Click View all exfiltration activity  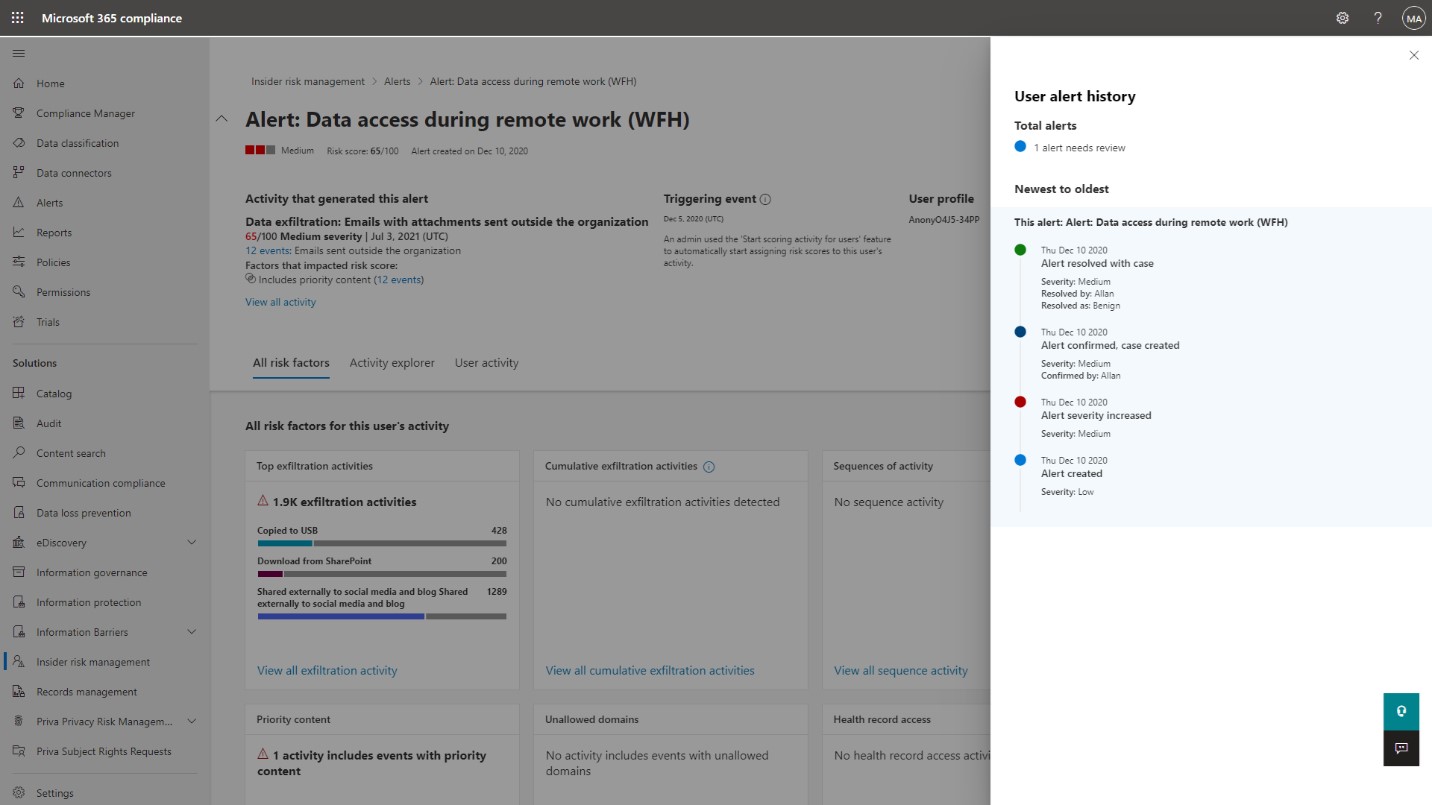(x=327, y=670)
